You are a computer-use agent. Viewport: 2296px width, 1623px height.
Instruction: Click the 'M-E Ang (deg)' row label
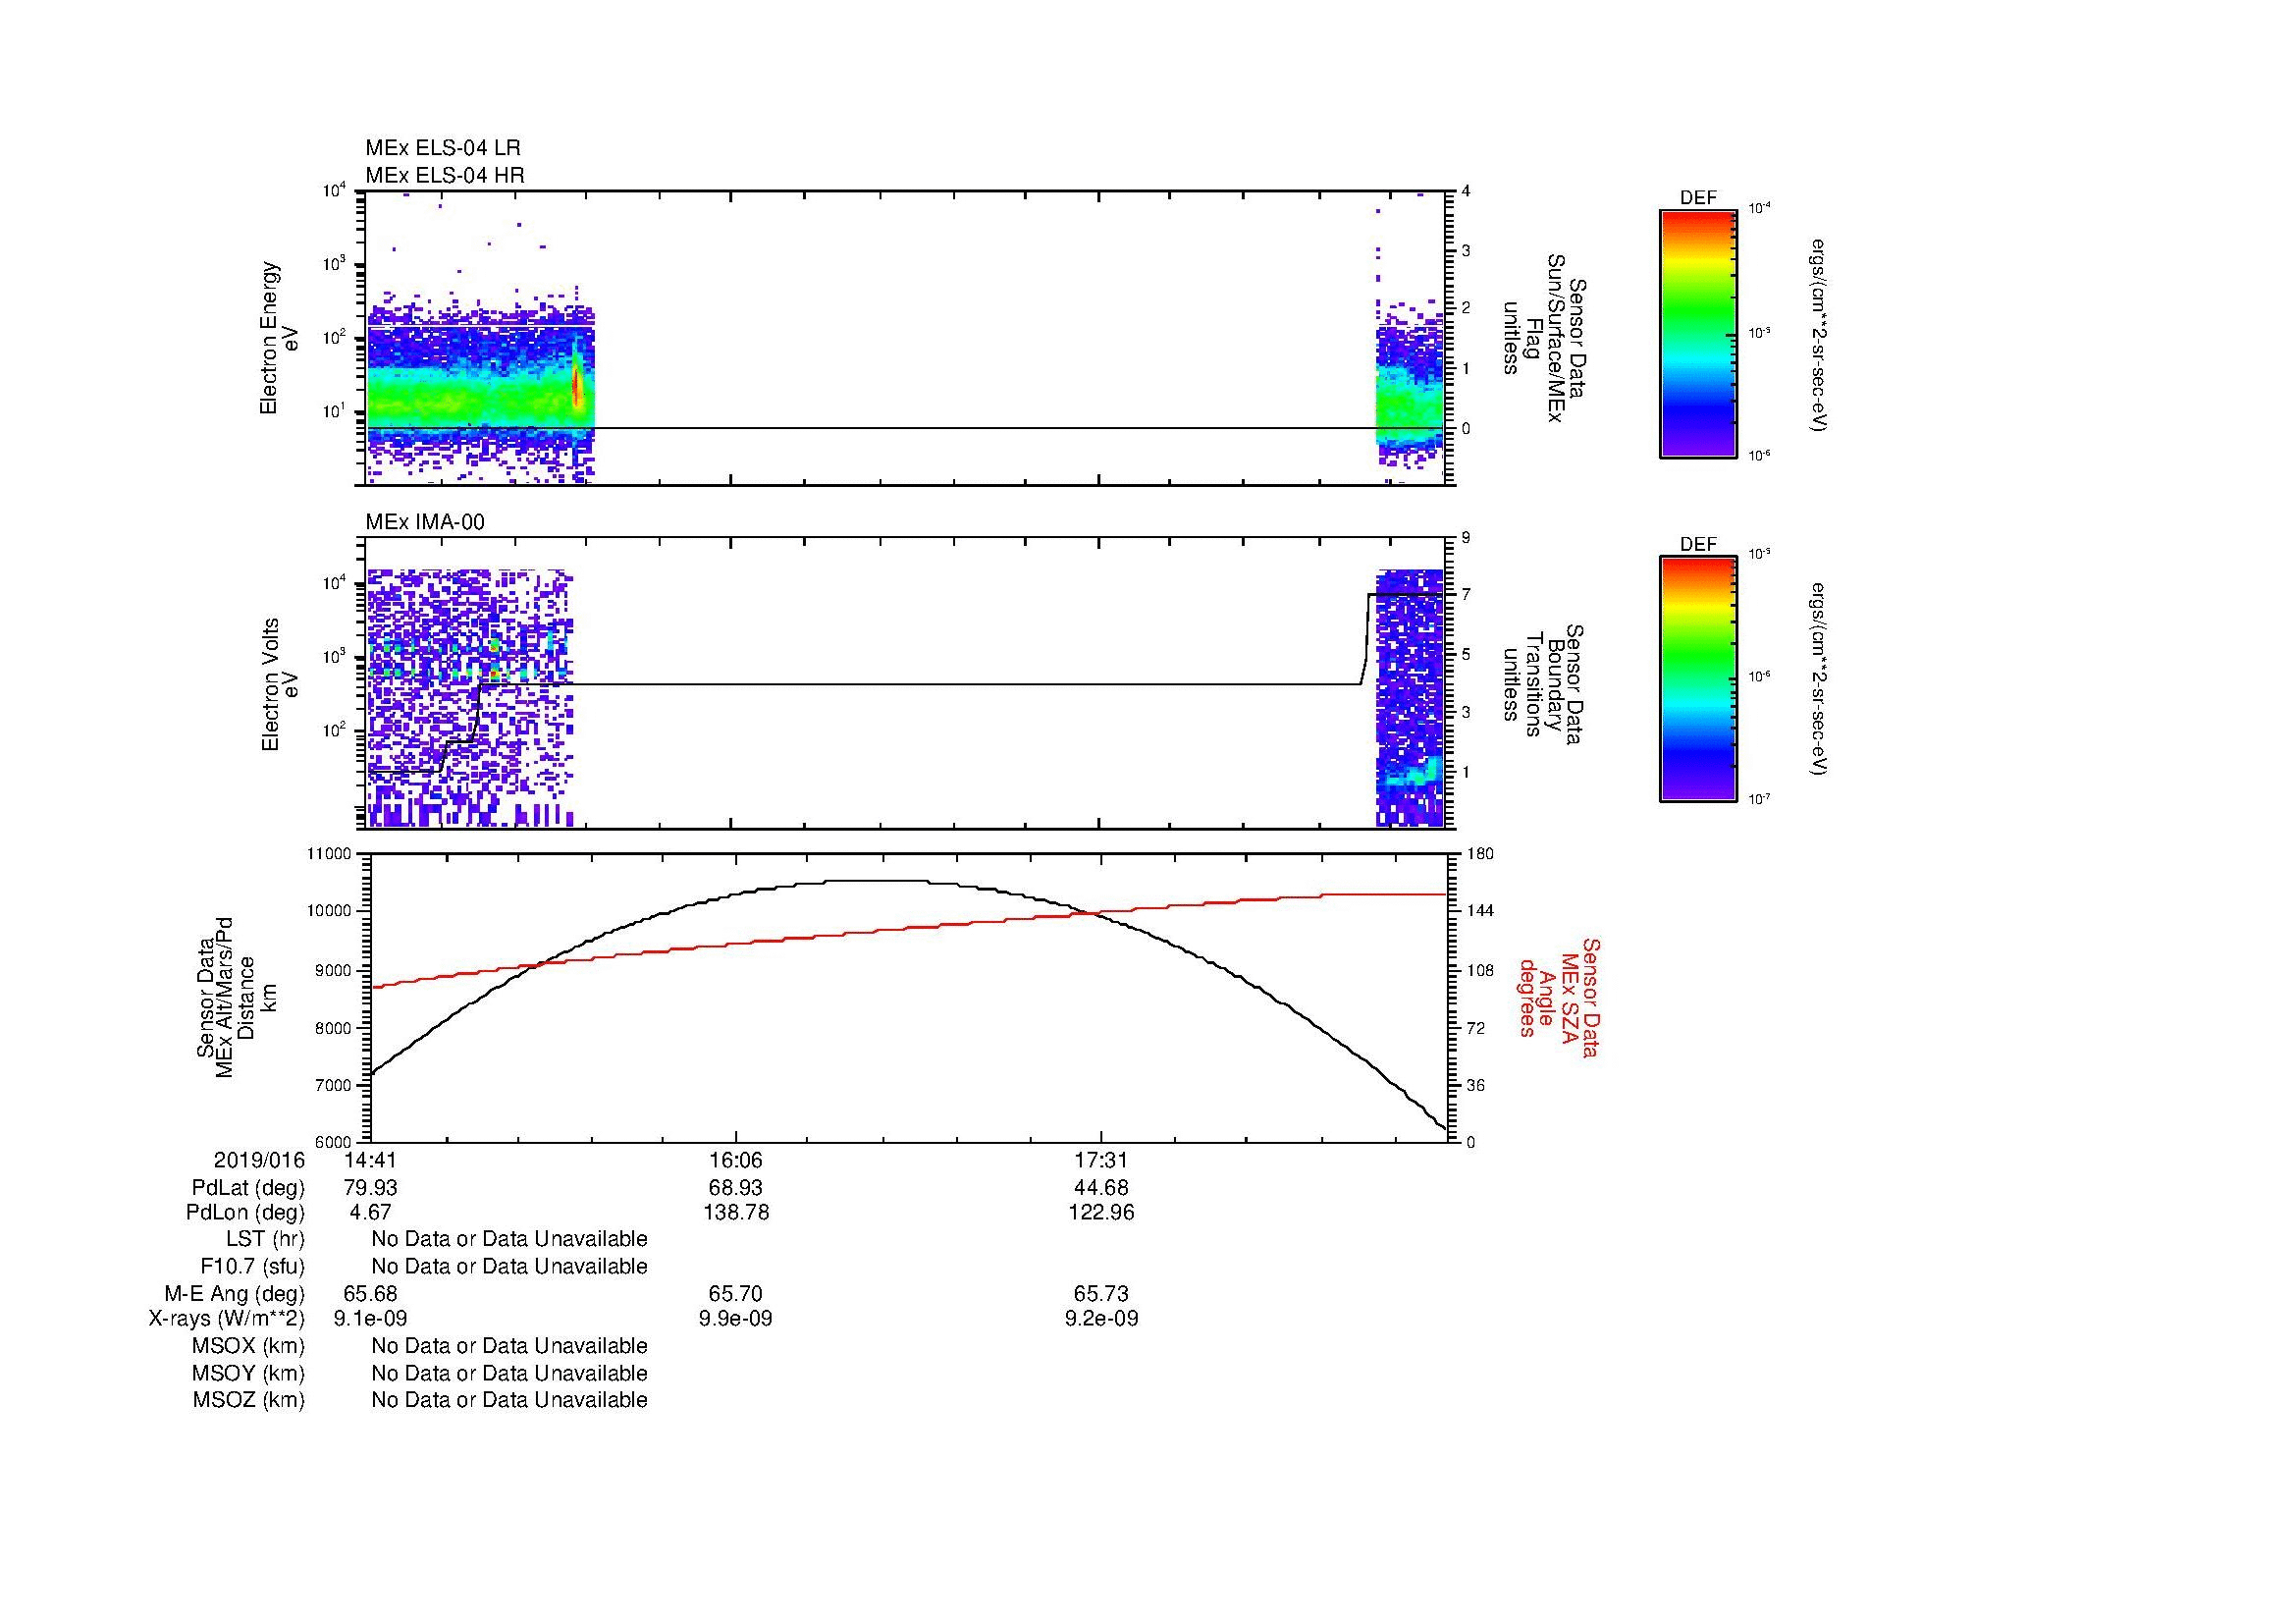[235, 1294]
